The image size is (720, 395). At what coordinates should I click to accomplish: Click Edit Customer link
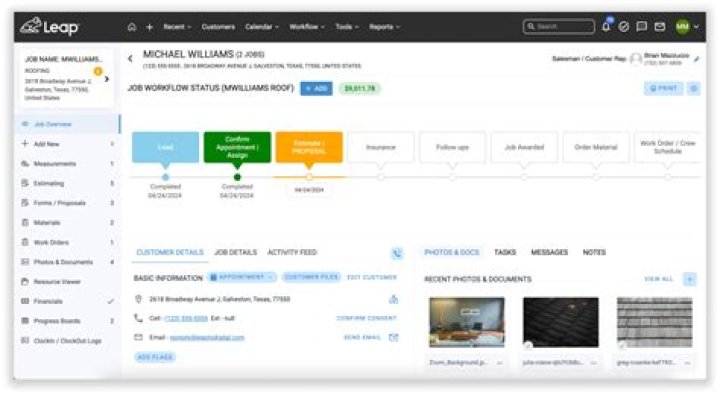pyautogui.click(x=371, y=277)
